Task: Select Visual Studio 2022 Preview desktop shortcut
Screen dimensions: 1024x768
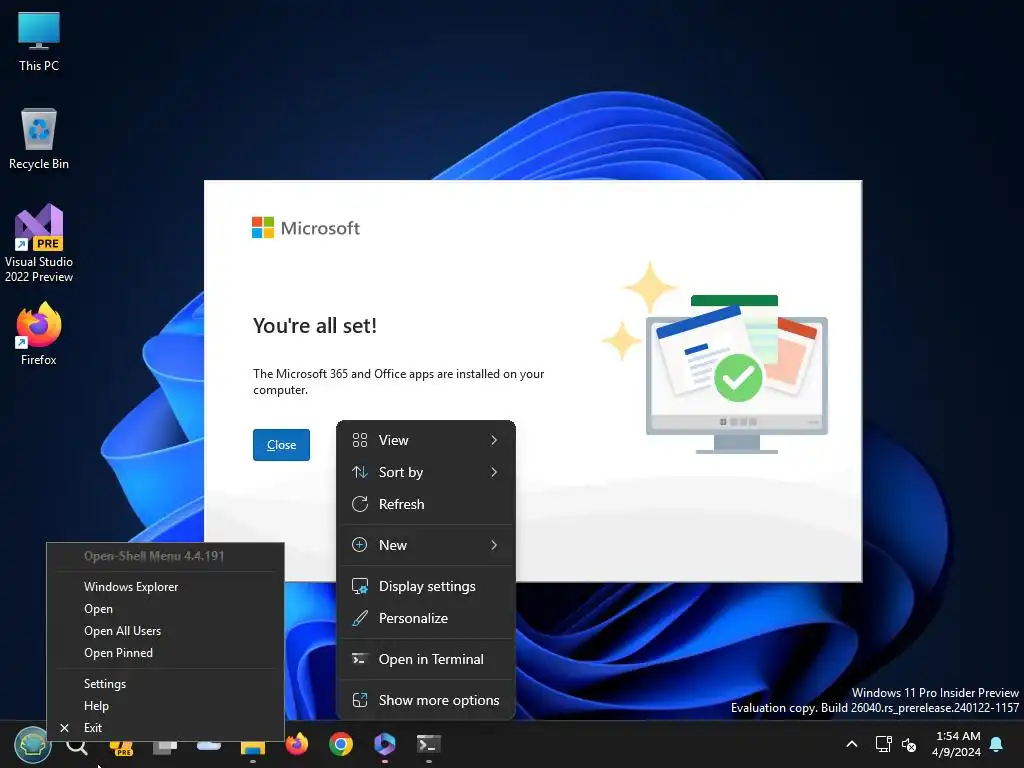Action: [39, 244]
